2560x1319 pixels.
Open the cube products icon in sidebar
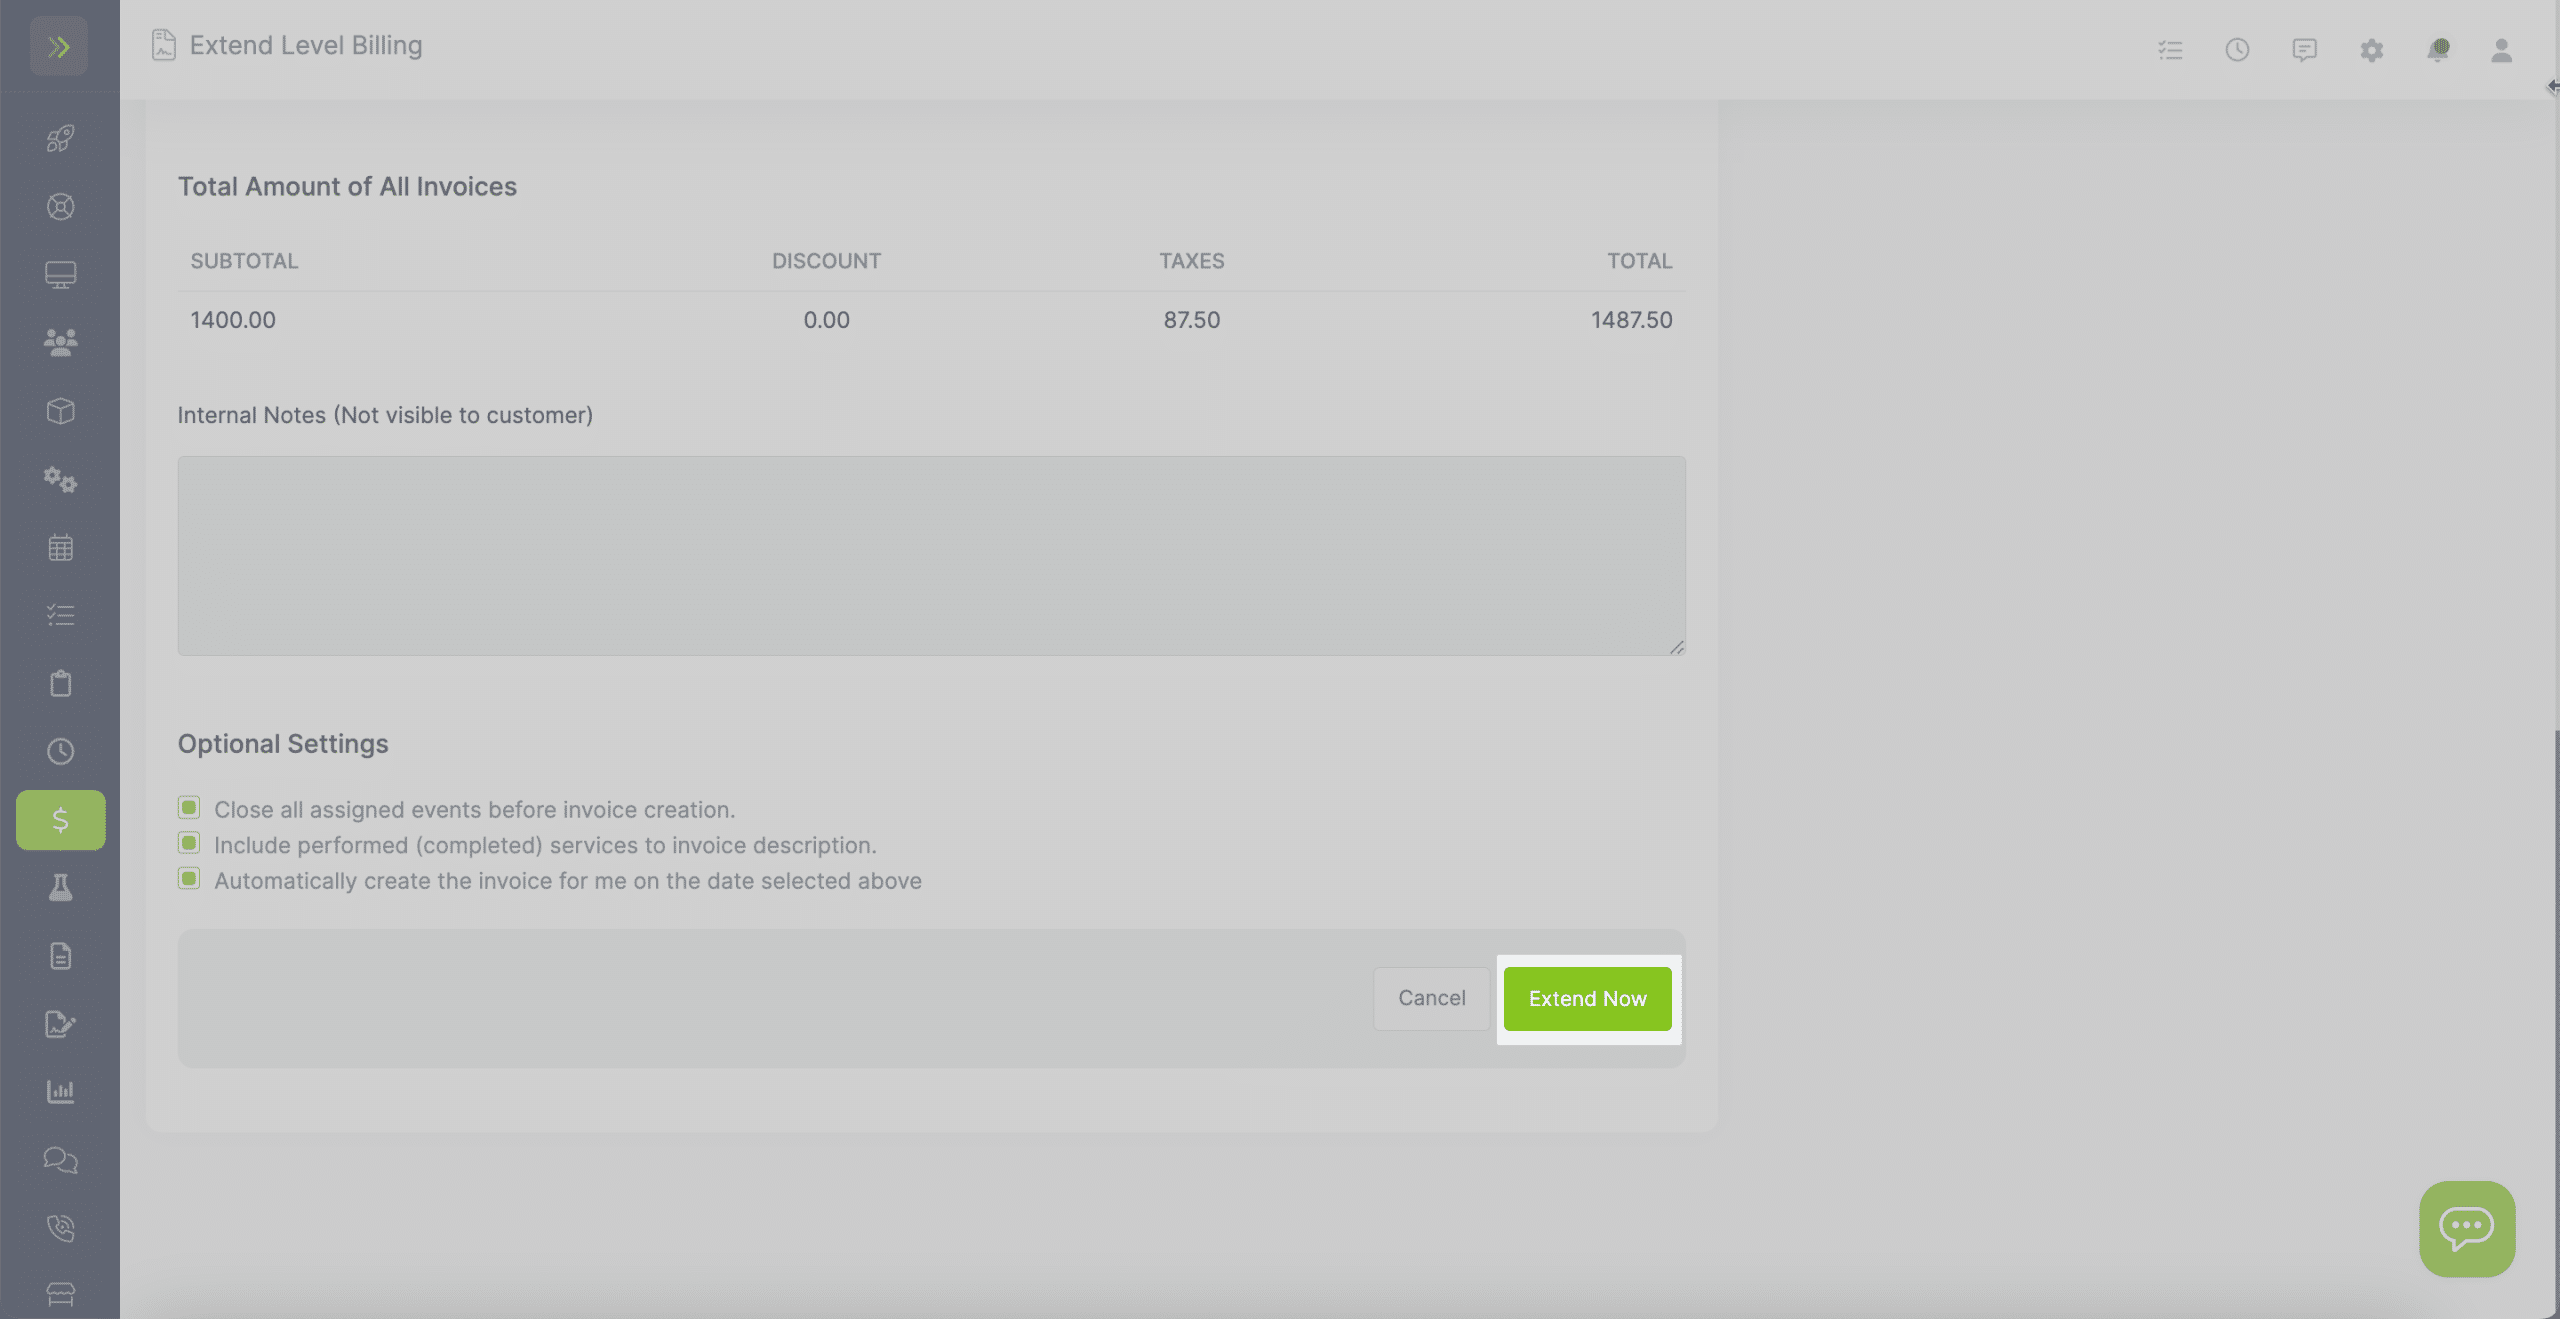(x=60, y=411)
